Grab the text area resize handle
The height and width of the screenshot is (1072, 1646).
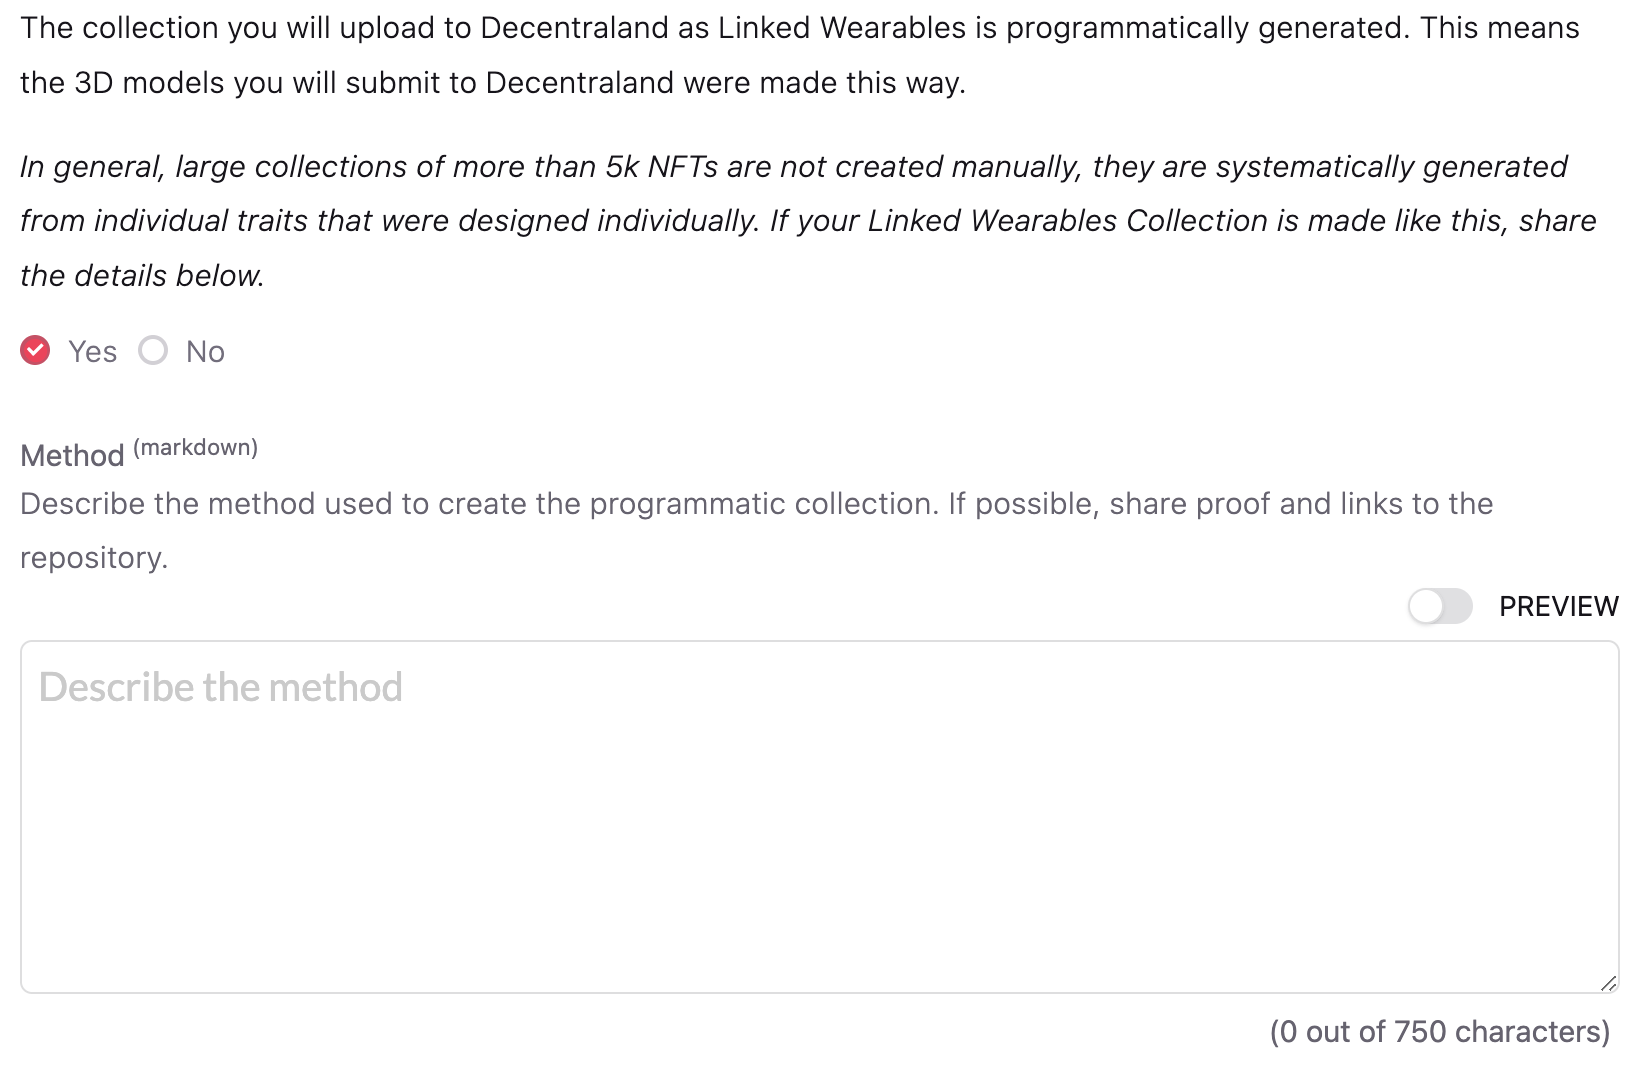pyautogui.click(x=1607, y=983)
